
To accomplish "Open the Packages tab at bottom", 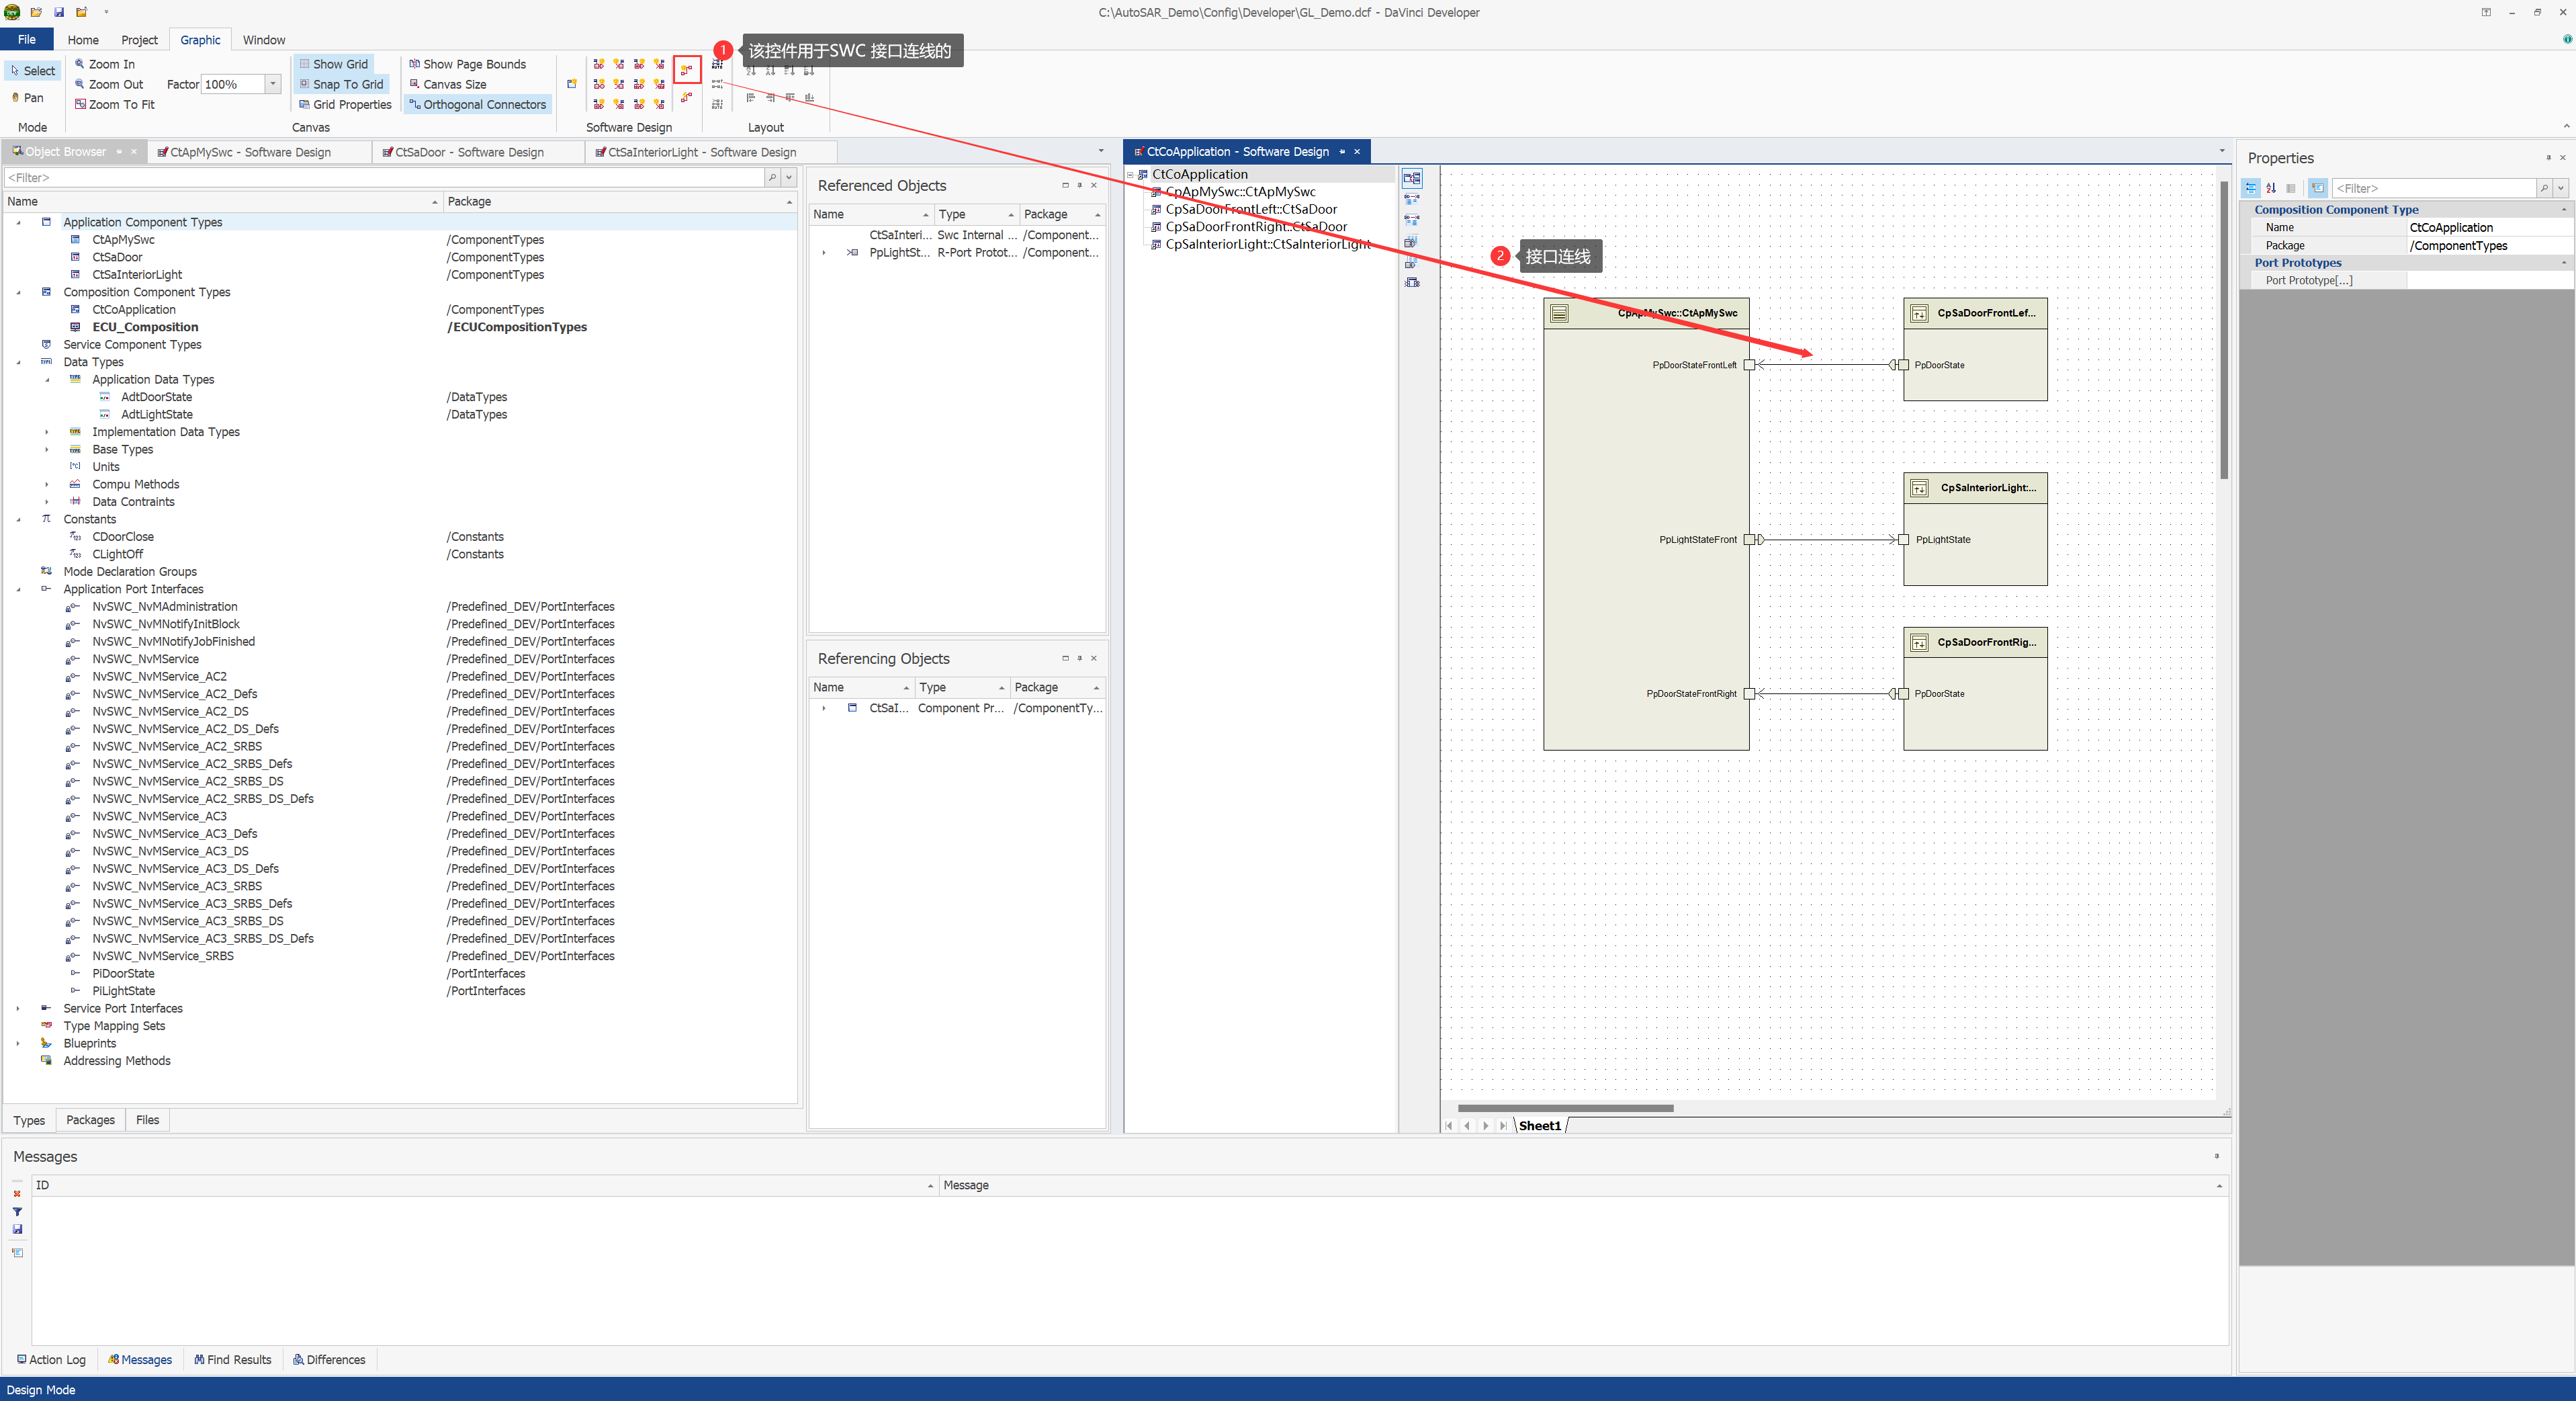I will (x=90, y=1120).
